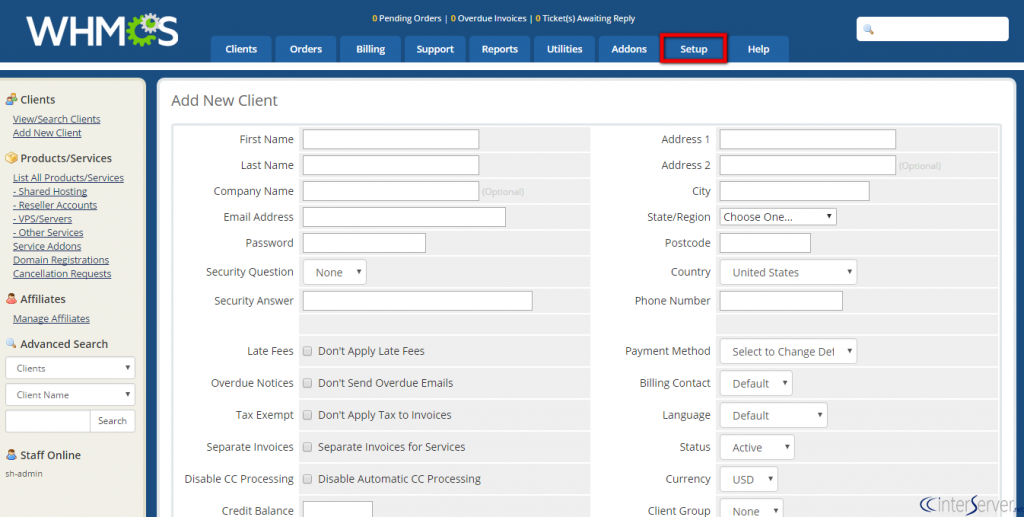Click Overdue Invoices status link
Screen dimensions: 1024x517
click(x=488, y=18)
